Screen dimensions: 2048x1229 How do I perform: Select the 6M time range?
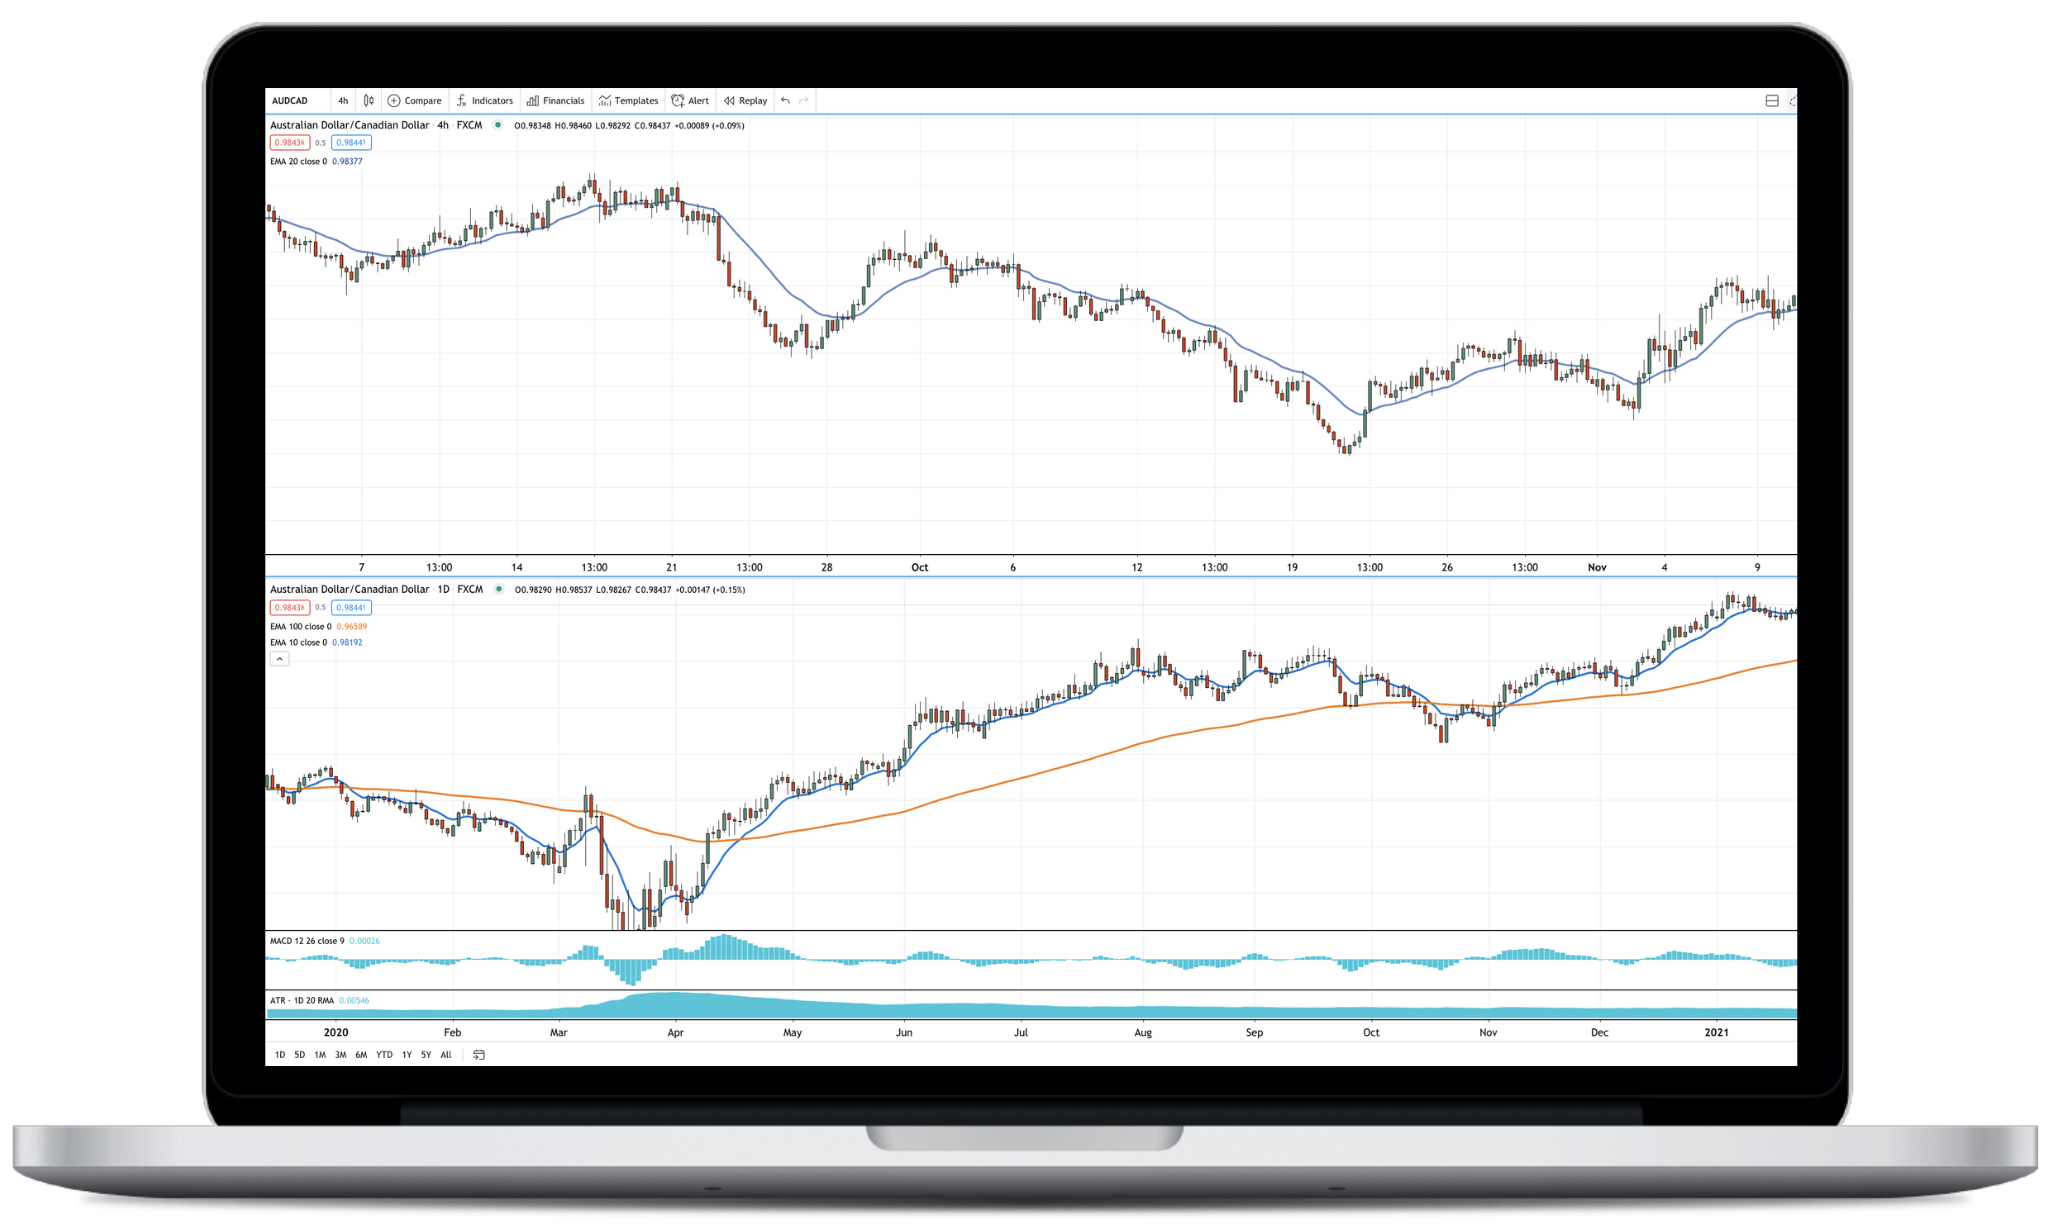click(361, 1054)
